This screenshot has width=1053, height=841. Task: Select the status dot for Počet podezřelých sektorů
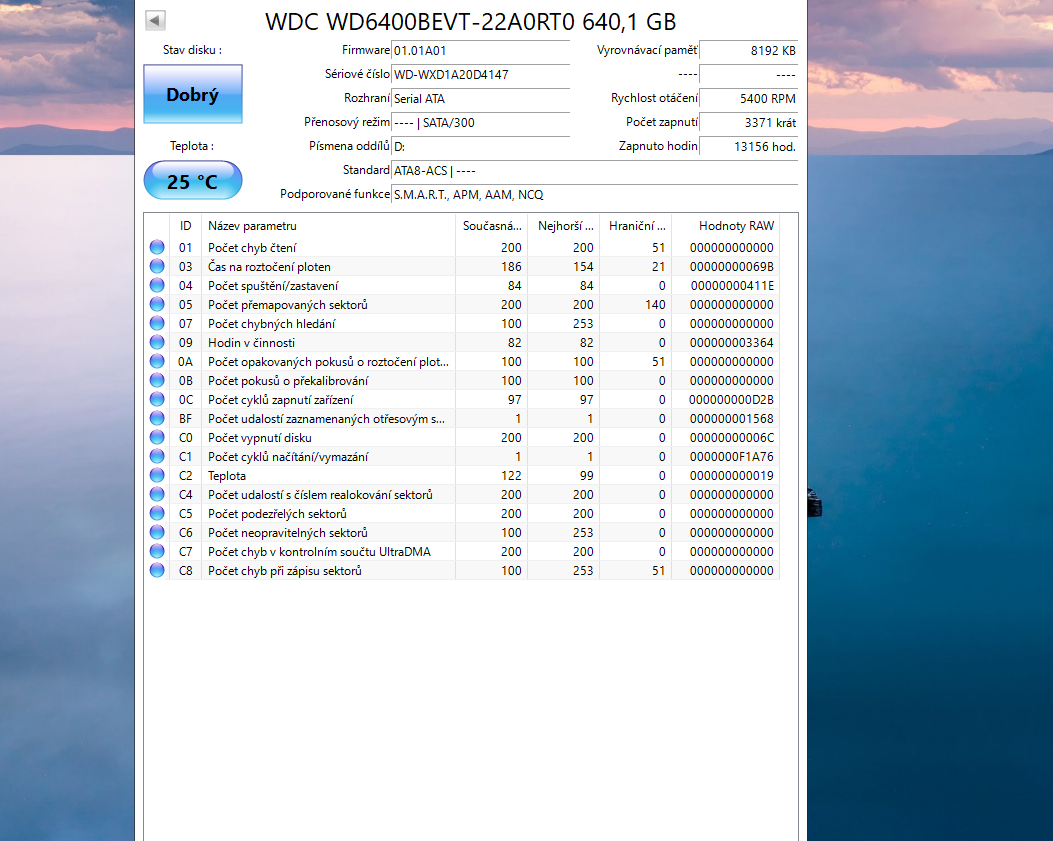(x=157, y=513)
